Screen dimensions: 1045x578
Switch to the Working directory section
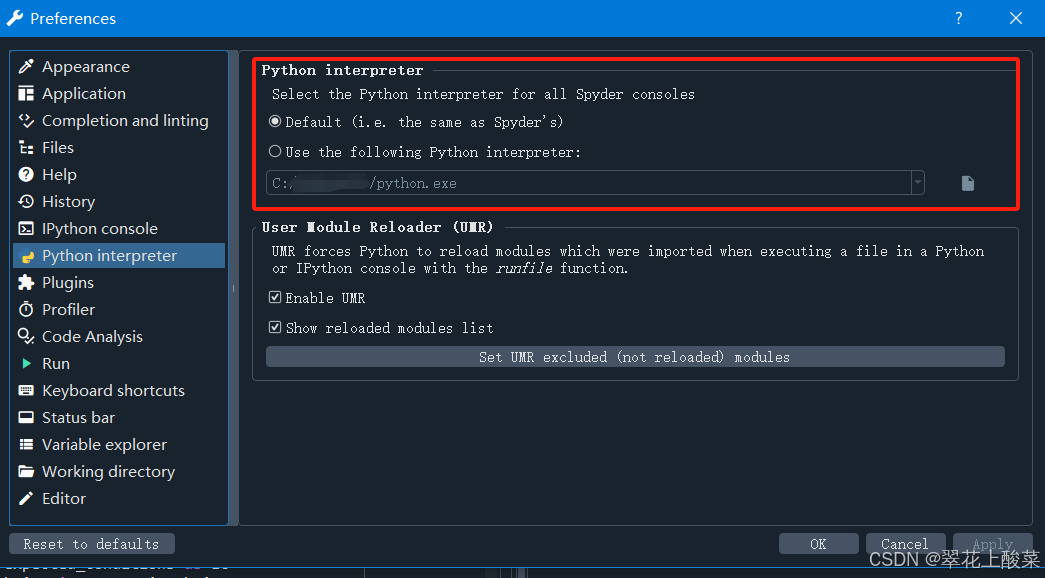(108, 472)
